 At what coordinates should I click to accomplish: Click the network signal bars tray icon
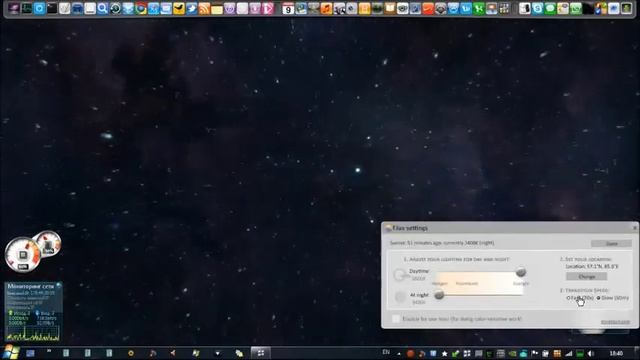[x=569, y=353]
